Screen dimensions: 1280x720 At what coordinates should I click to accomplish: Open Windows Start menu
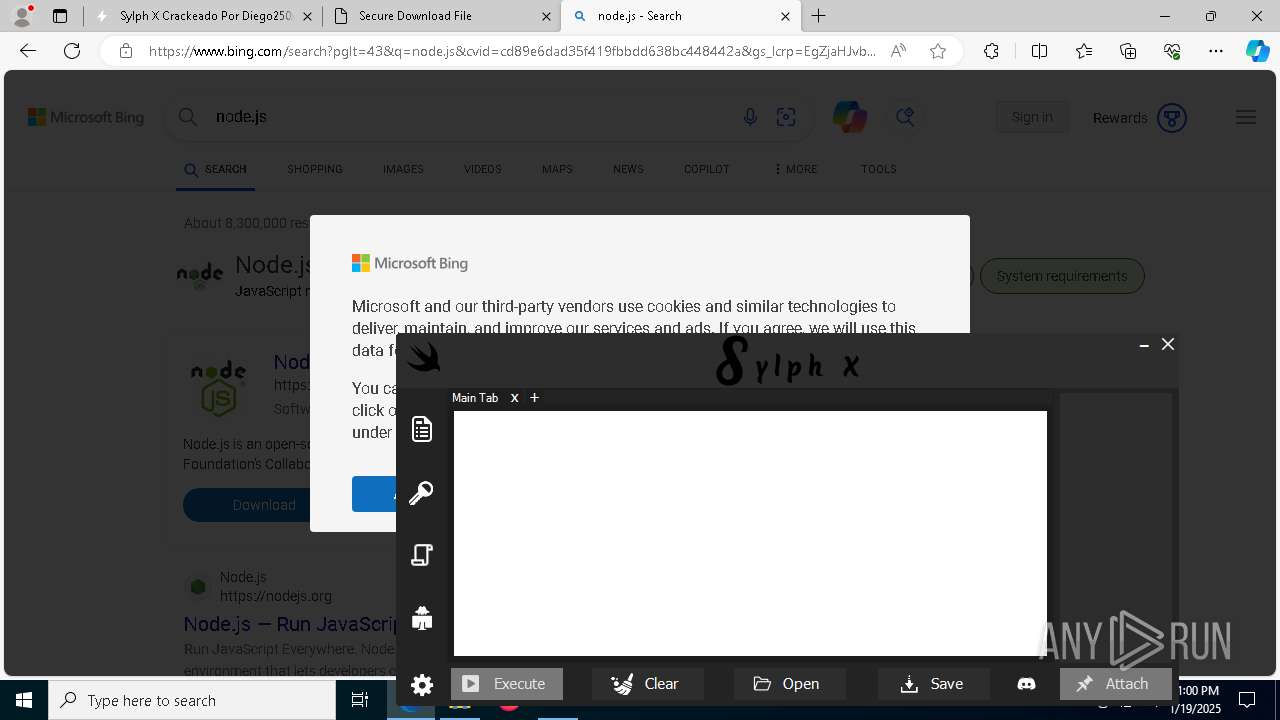click(24, 700)
